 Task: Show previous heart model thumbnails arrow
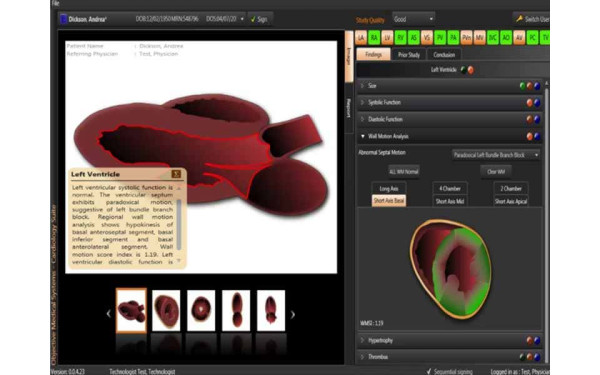coord(108,314)
